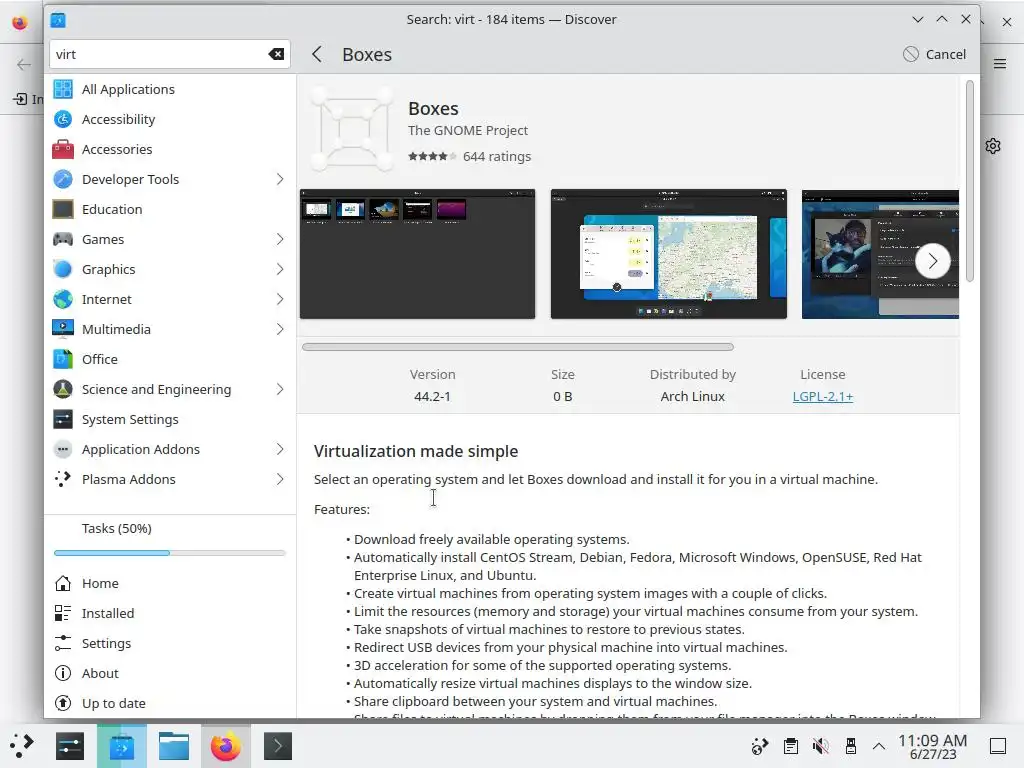Click the Tasks progress bar
The width and height of the screenshot is (1024, 768).
point(170,553)
